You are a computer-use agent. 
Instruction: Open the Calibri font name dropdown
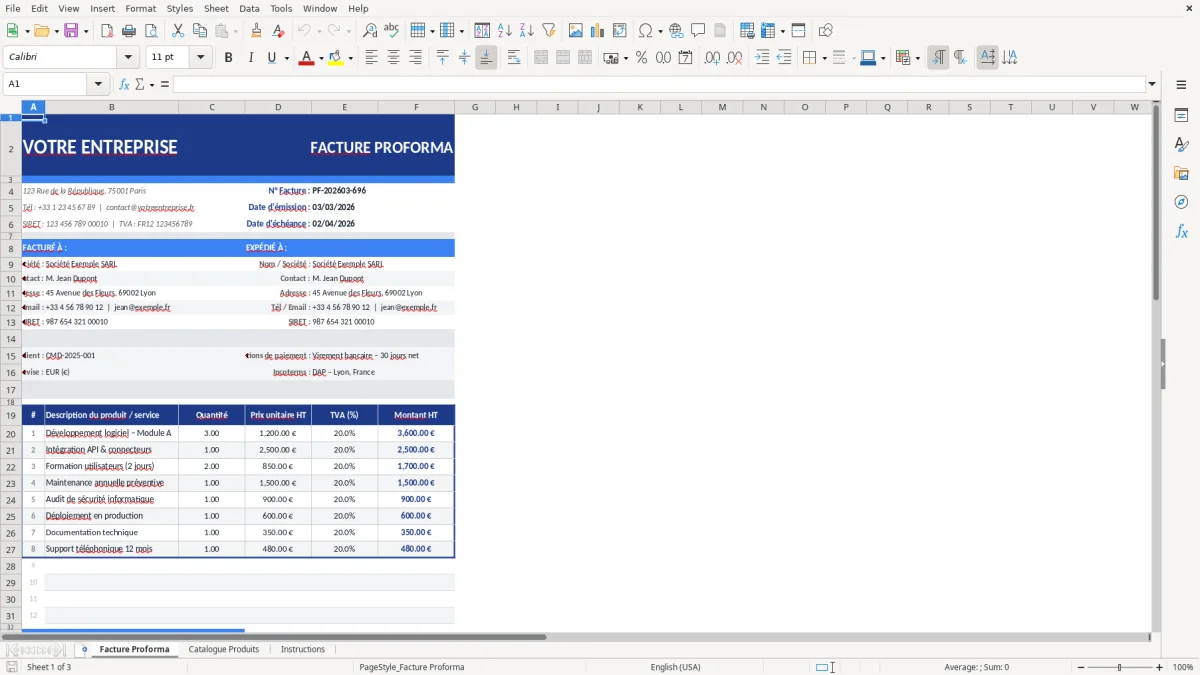(127, 57)
